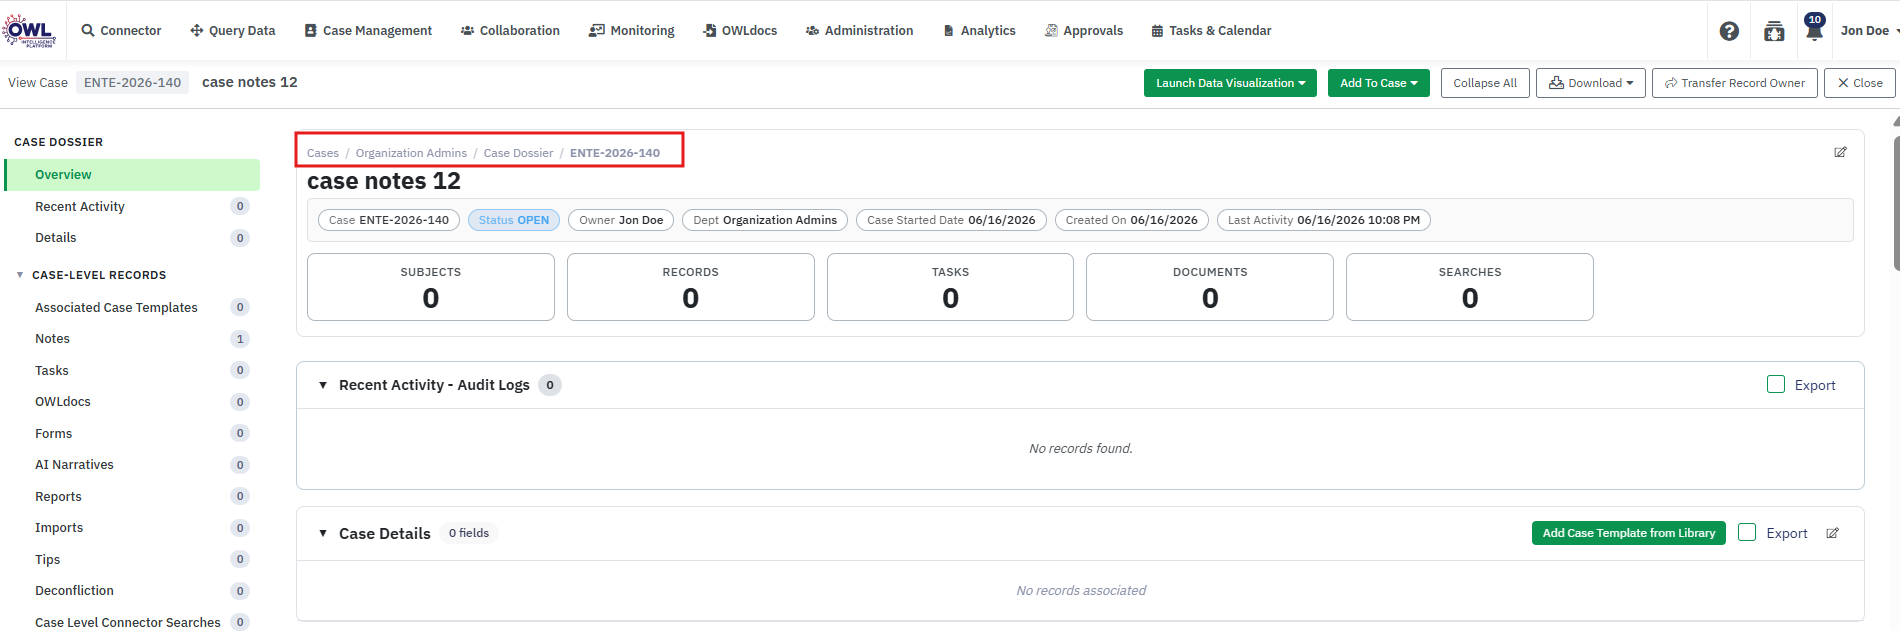This screenshot has height=631, width=1900.
Task: Click the ENTE-2026-140 breadcrumb
Action: click(x=615, y=153)
